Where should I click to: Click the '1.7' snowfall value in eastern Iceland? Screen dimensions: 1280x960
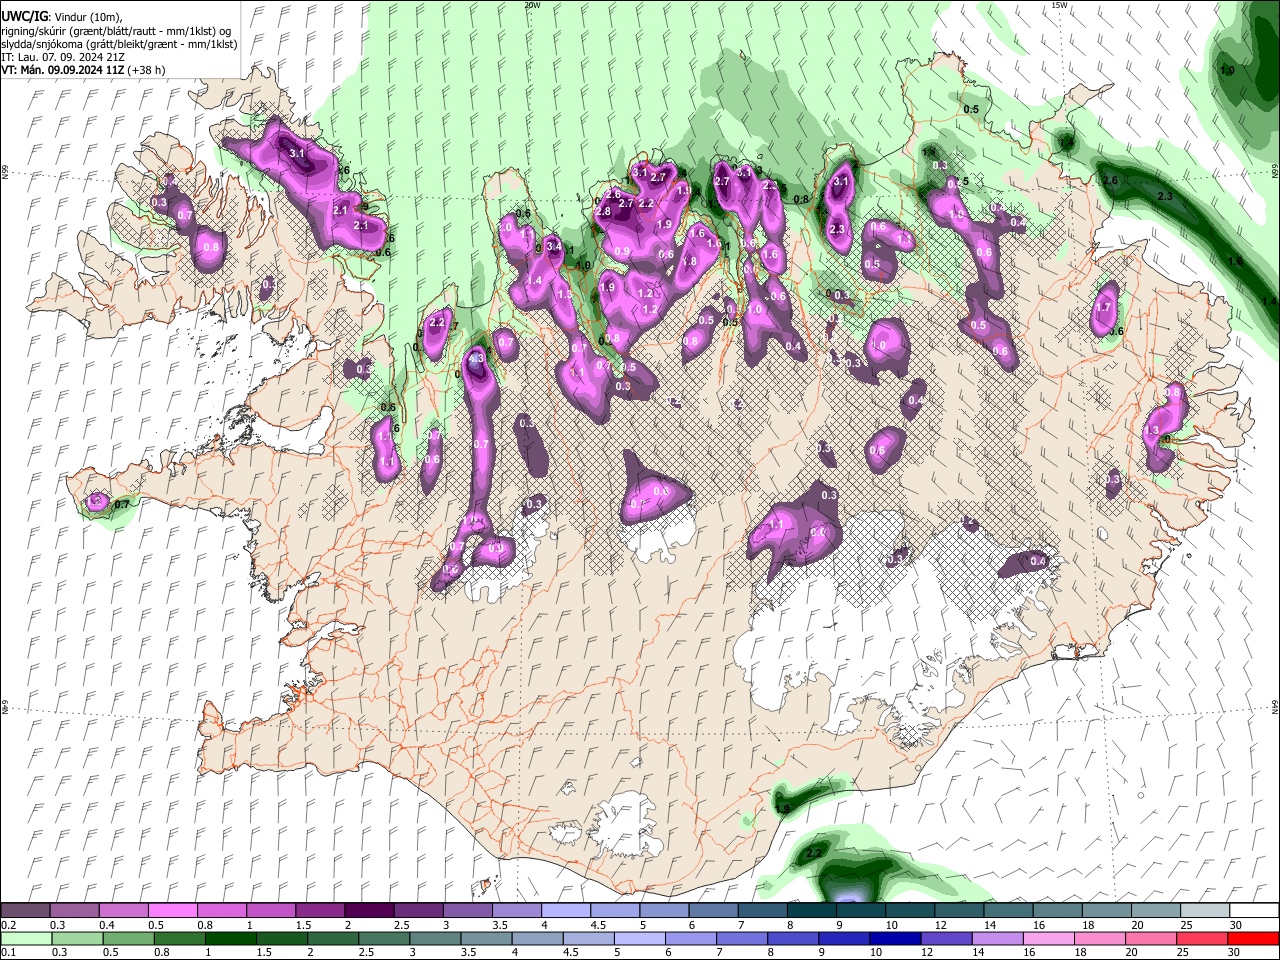[x=1105, y=307]
